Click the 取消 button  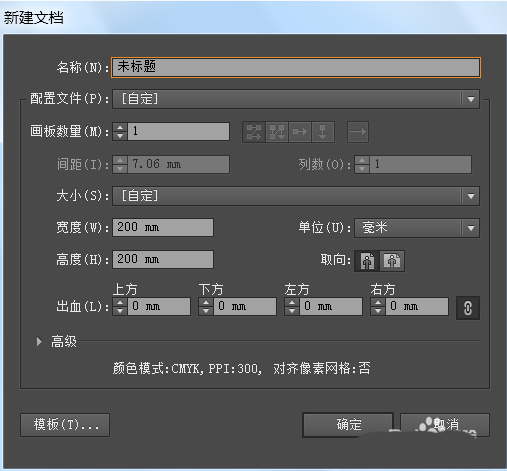(x=445, y=425)
